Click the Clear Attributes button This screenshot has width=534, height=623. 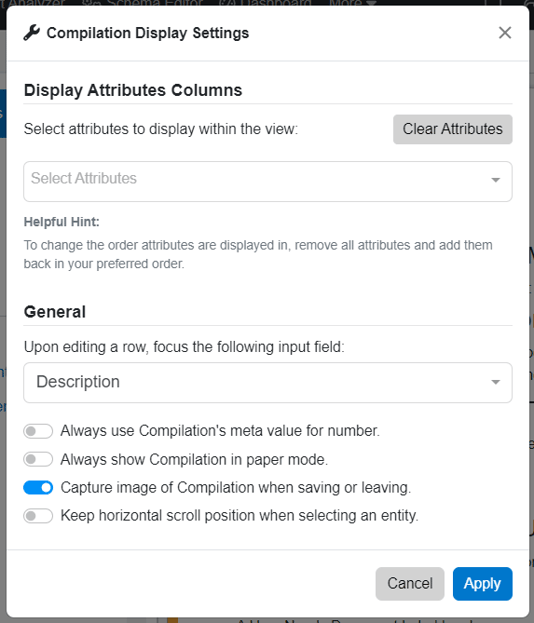point(453,129)
